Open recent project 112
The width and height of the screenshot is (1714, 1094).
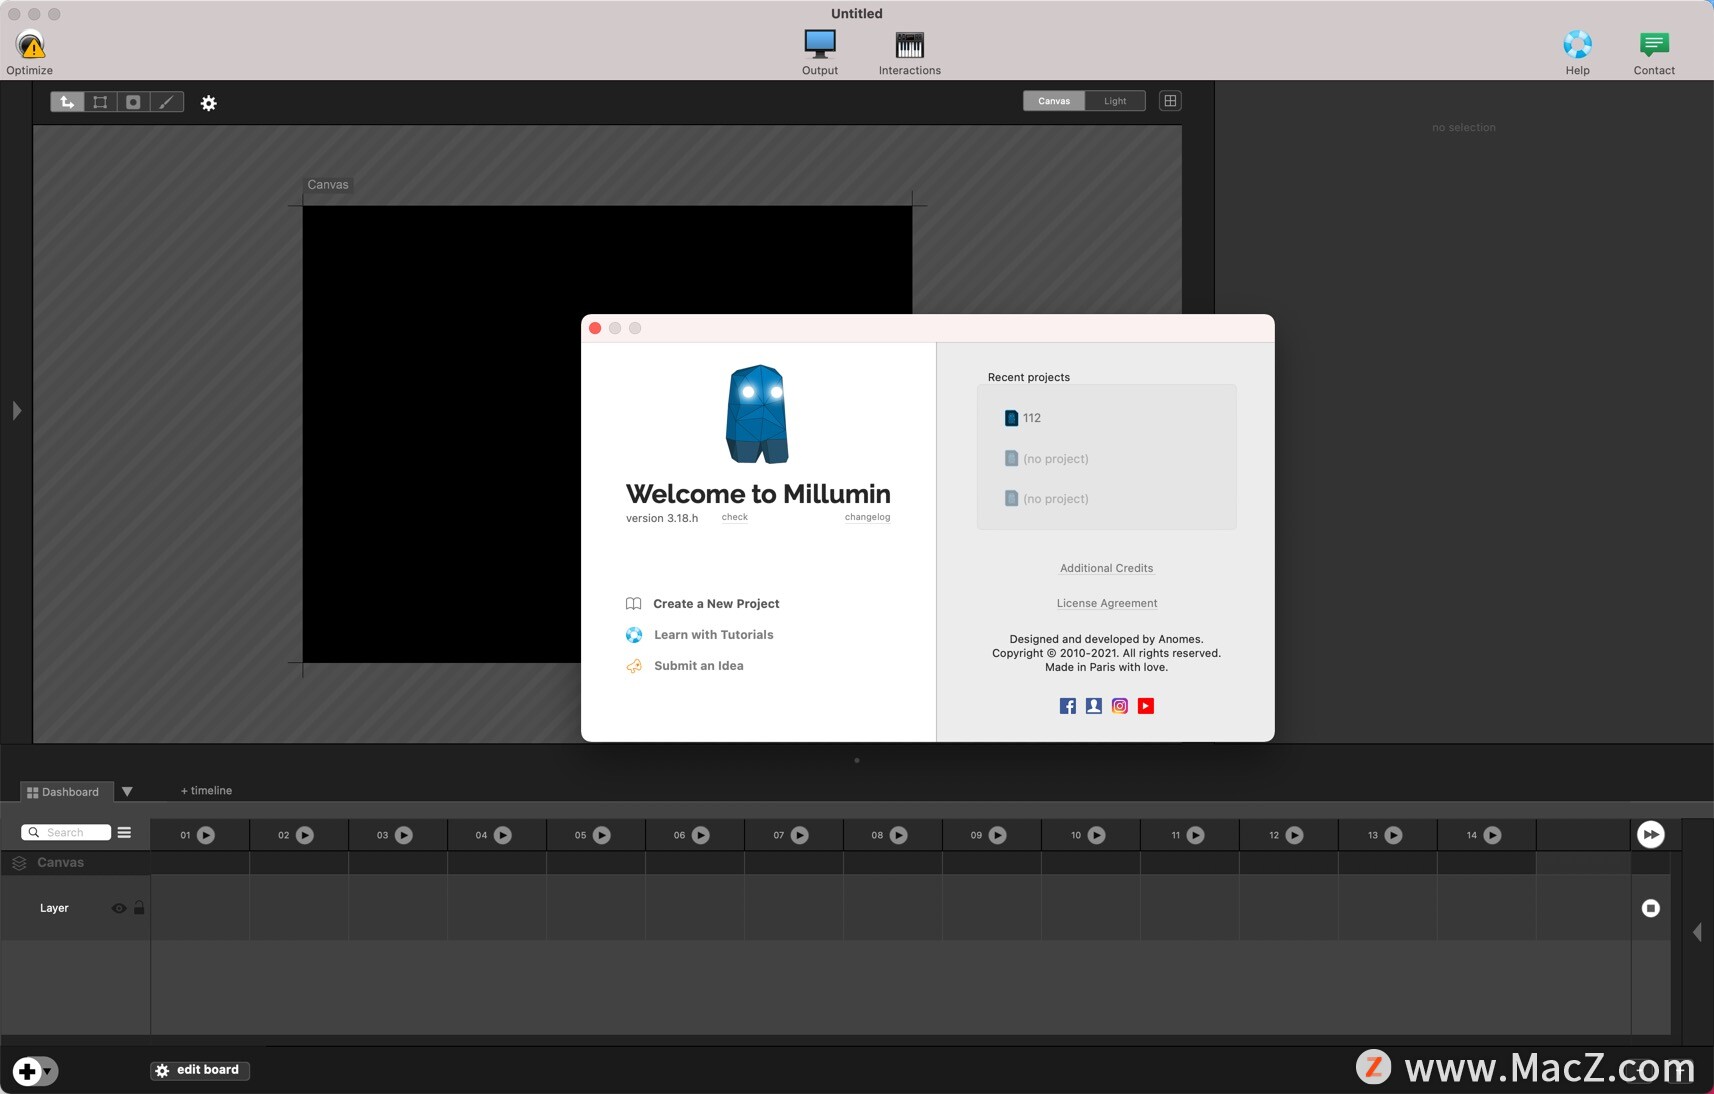tap(1022, 418)
